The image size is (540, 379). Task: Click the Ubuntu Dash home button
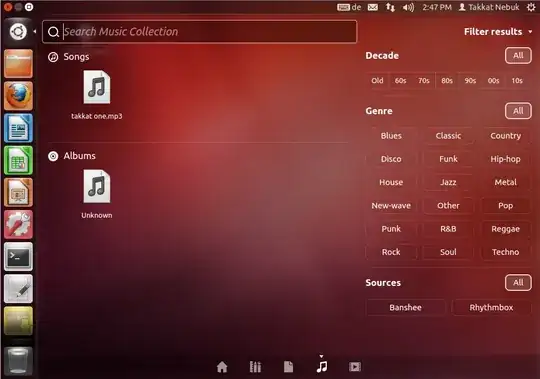coord(18,32)
